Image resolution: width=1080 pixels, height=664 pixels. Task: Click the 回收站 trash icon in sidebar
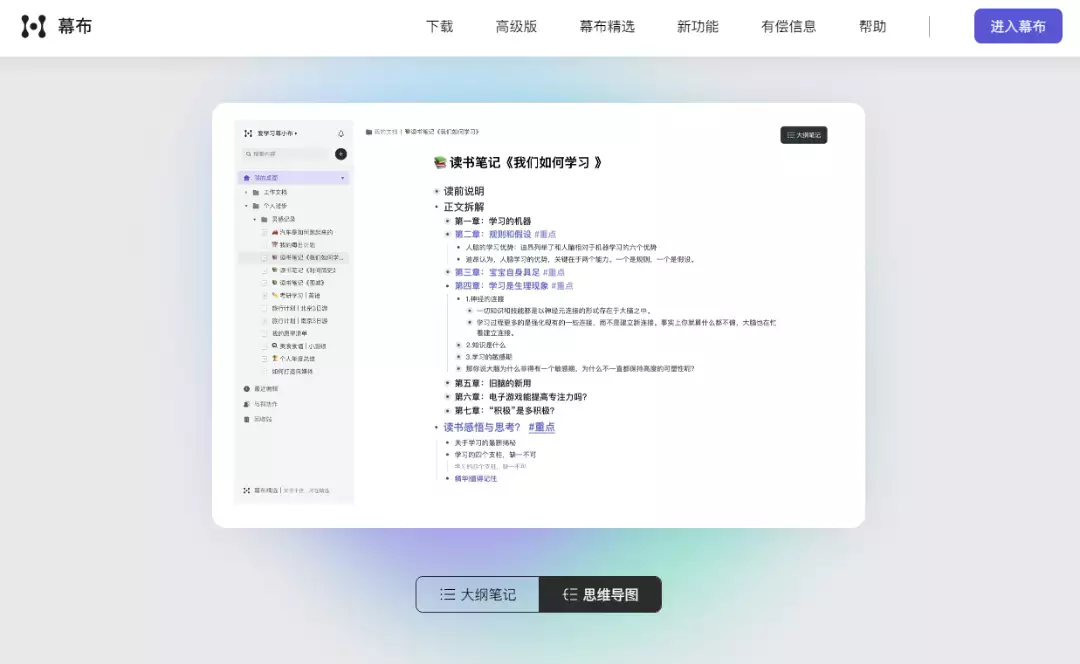point(247,419)
